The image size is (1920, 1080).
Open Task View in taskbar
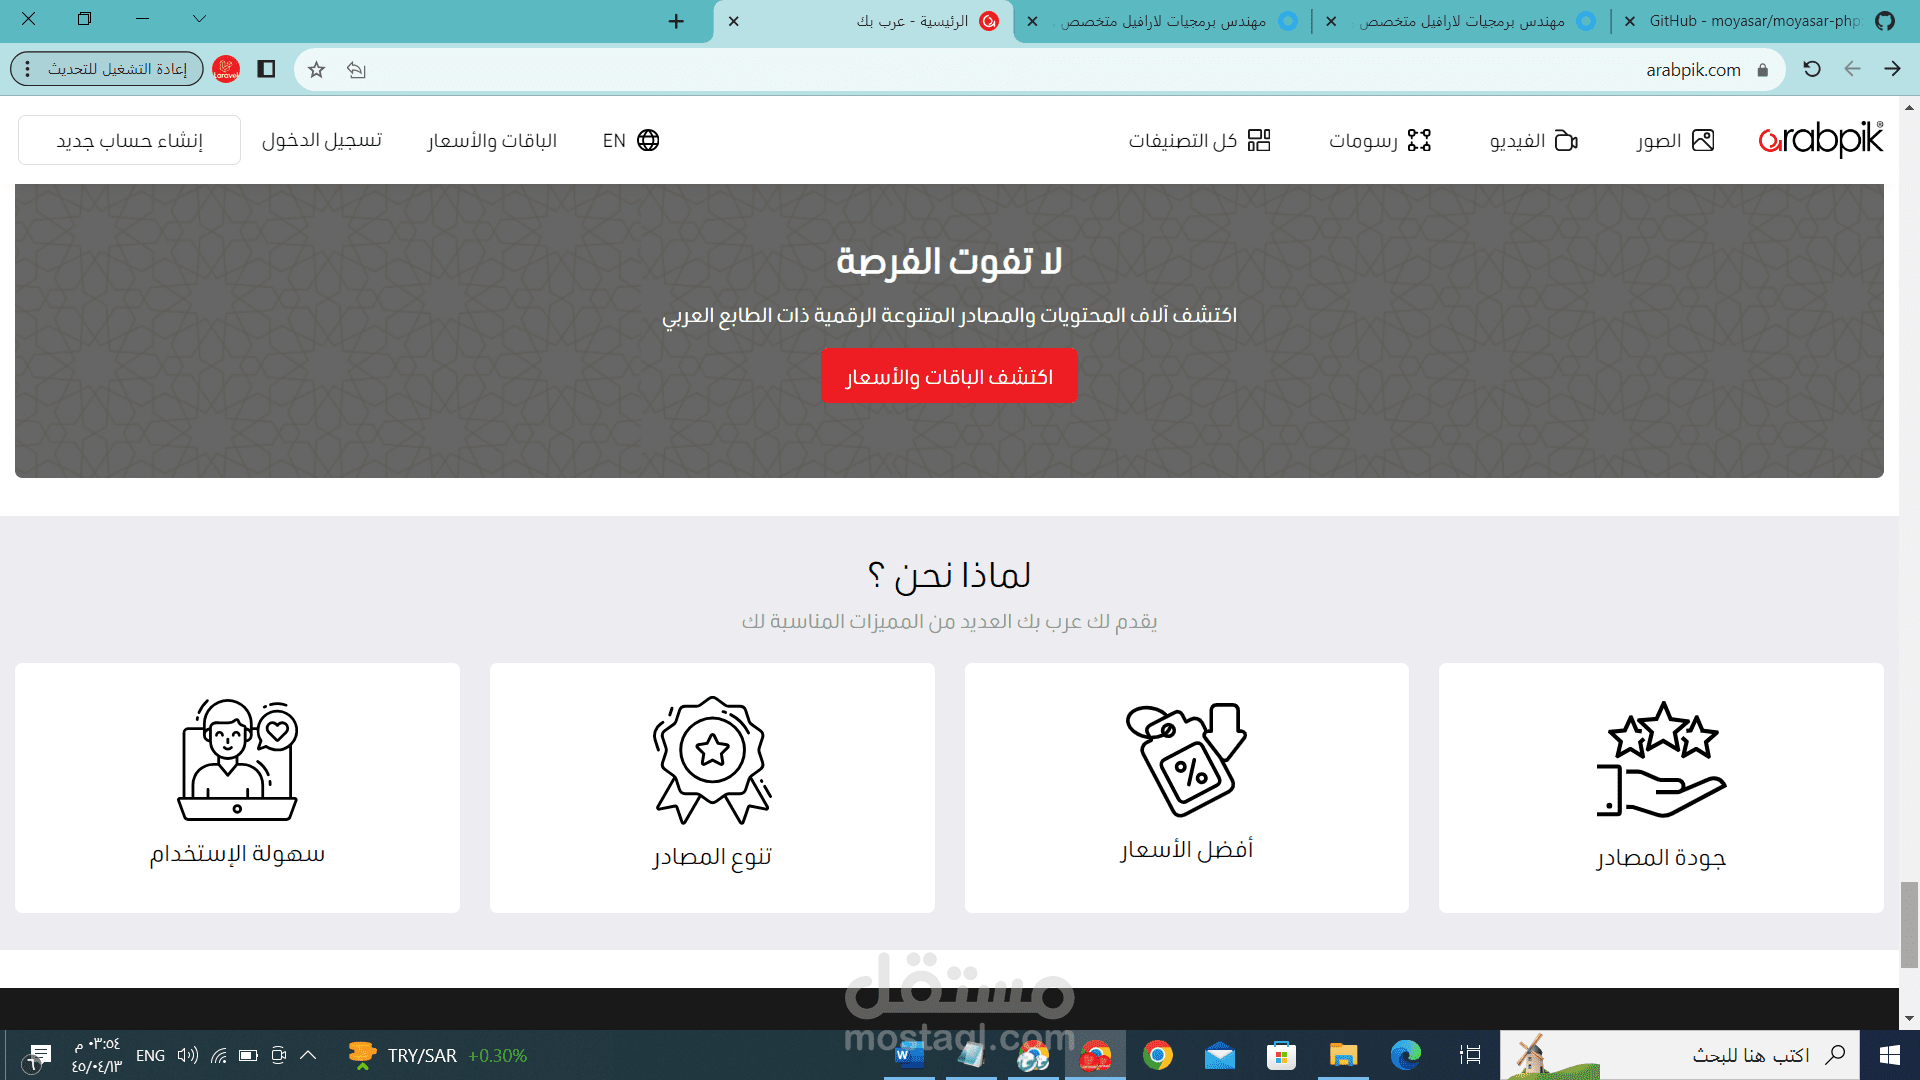[1470, 1055]
